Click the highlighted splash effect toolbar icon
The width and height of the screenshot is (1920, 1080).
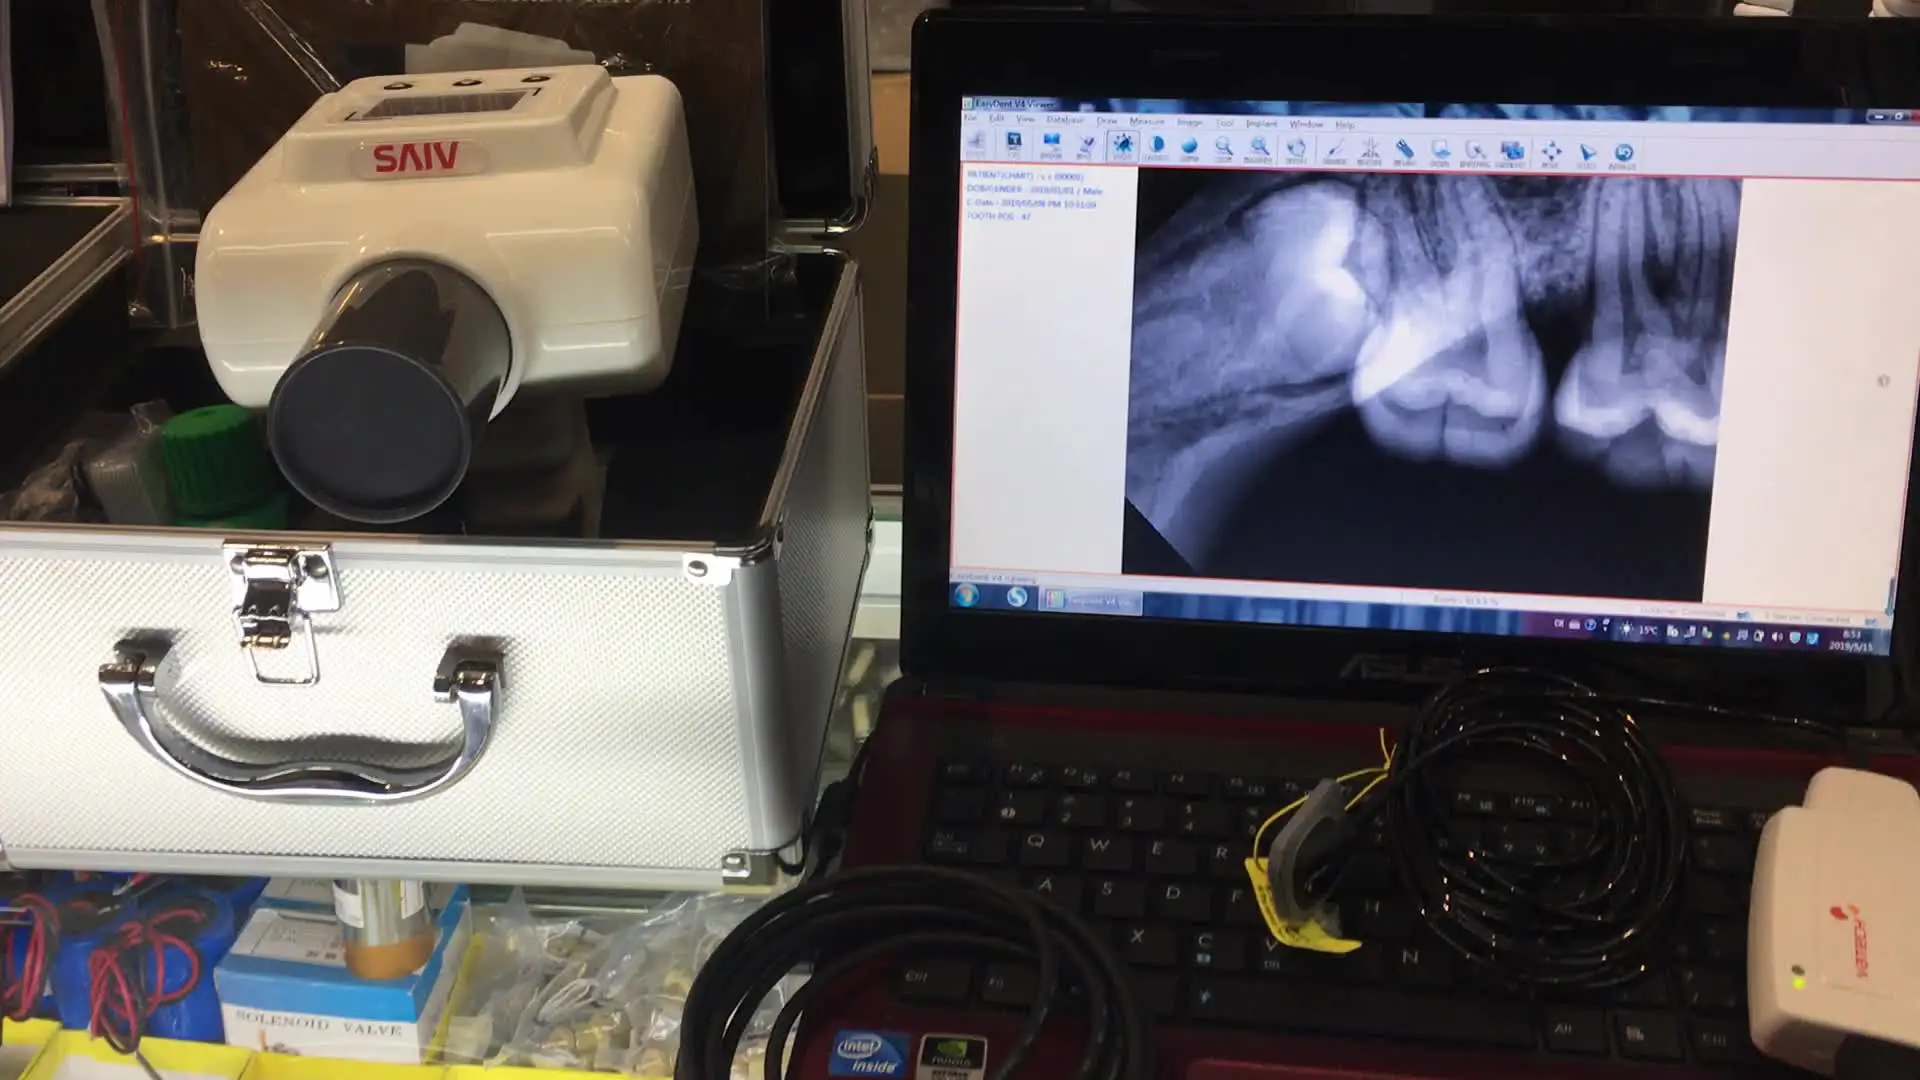pyautogui.click(x=1122, y=146)
